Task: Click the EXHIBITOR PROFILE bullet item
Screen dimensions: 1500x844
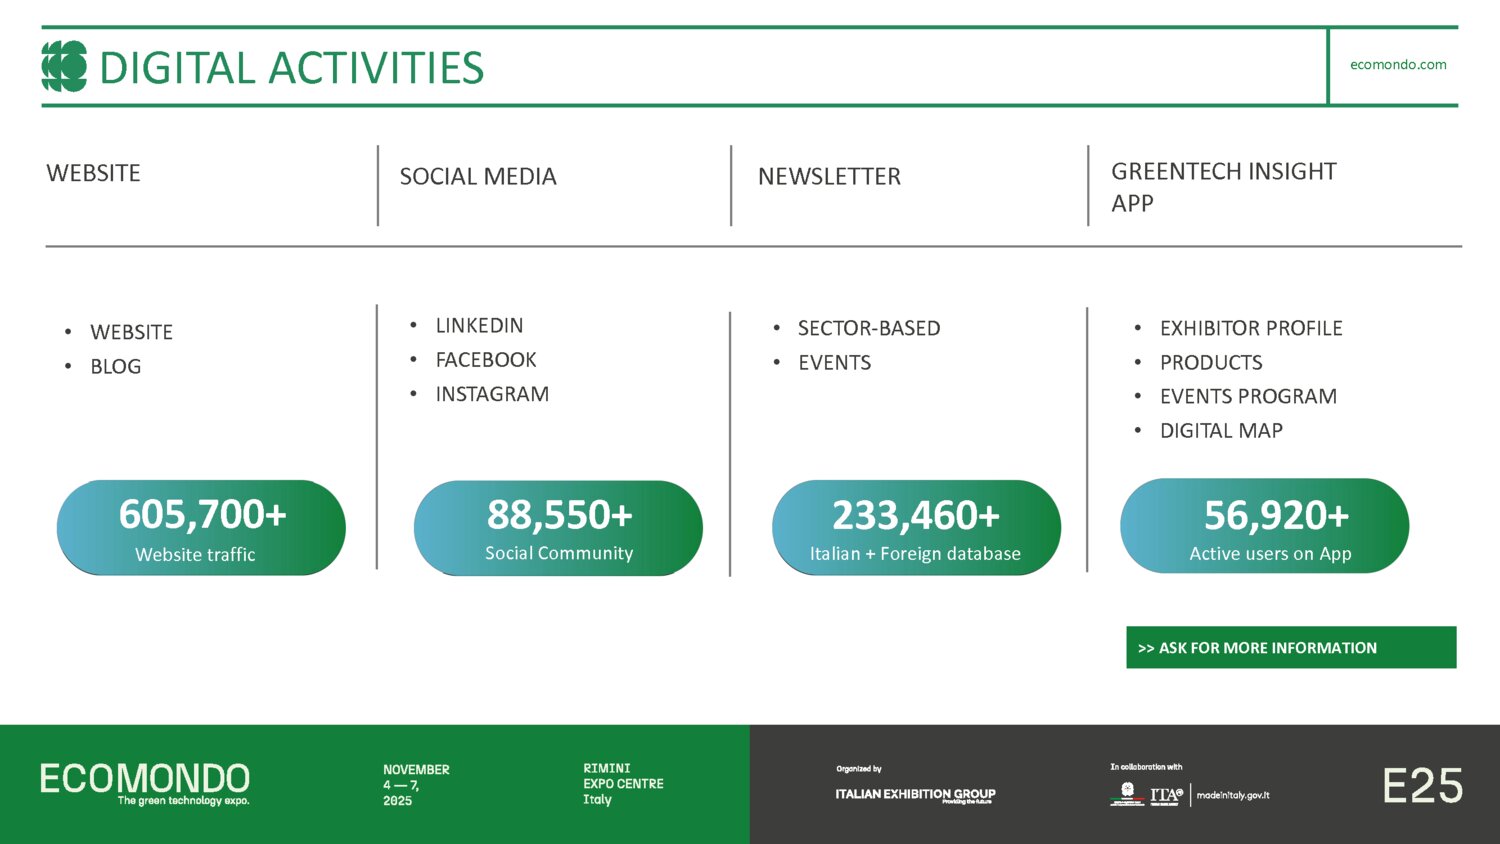Action: click(x=1251, y=328)
